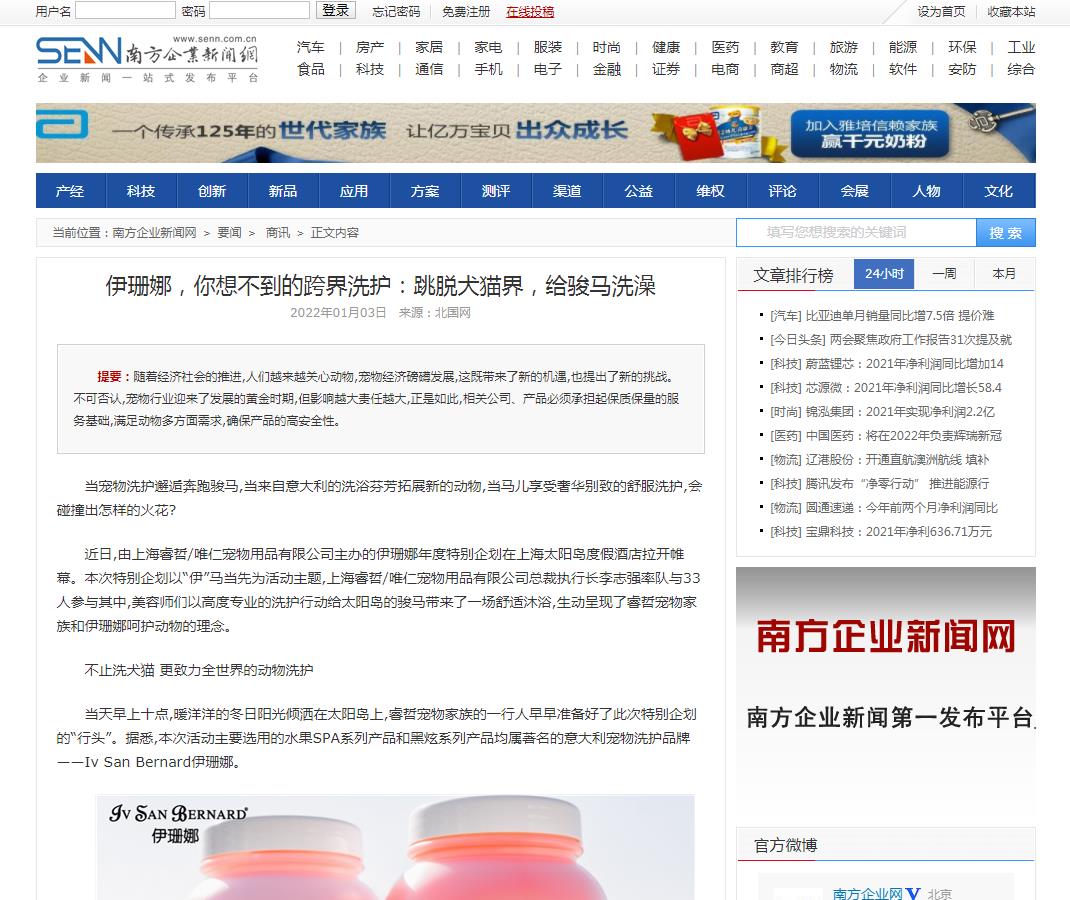This screenshot has height=900, width=1070.
Task: Open the 环保 category link
Action: point(962,47)
